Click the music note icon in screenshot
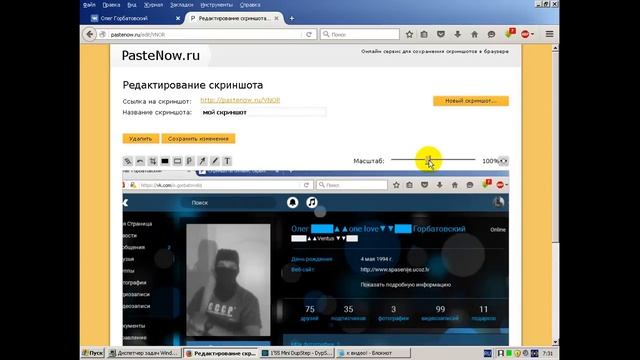The height and width of the screenshot is (360, 640). [312, 202]
